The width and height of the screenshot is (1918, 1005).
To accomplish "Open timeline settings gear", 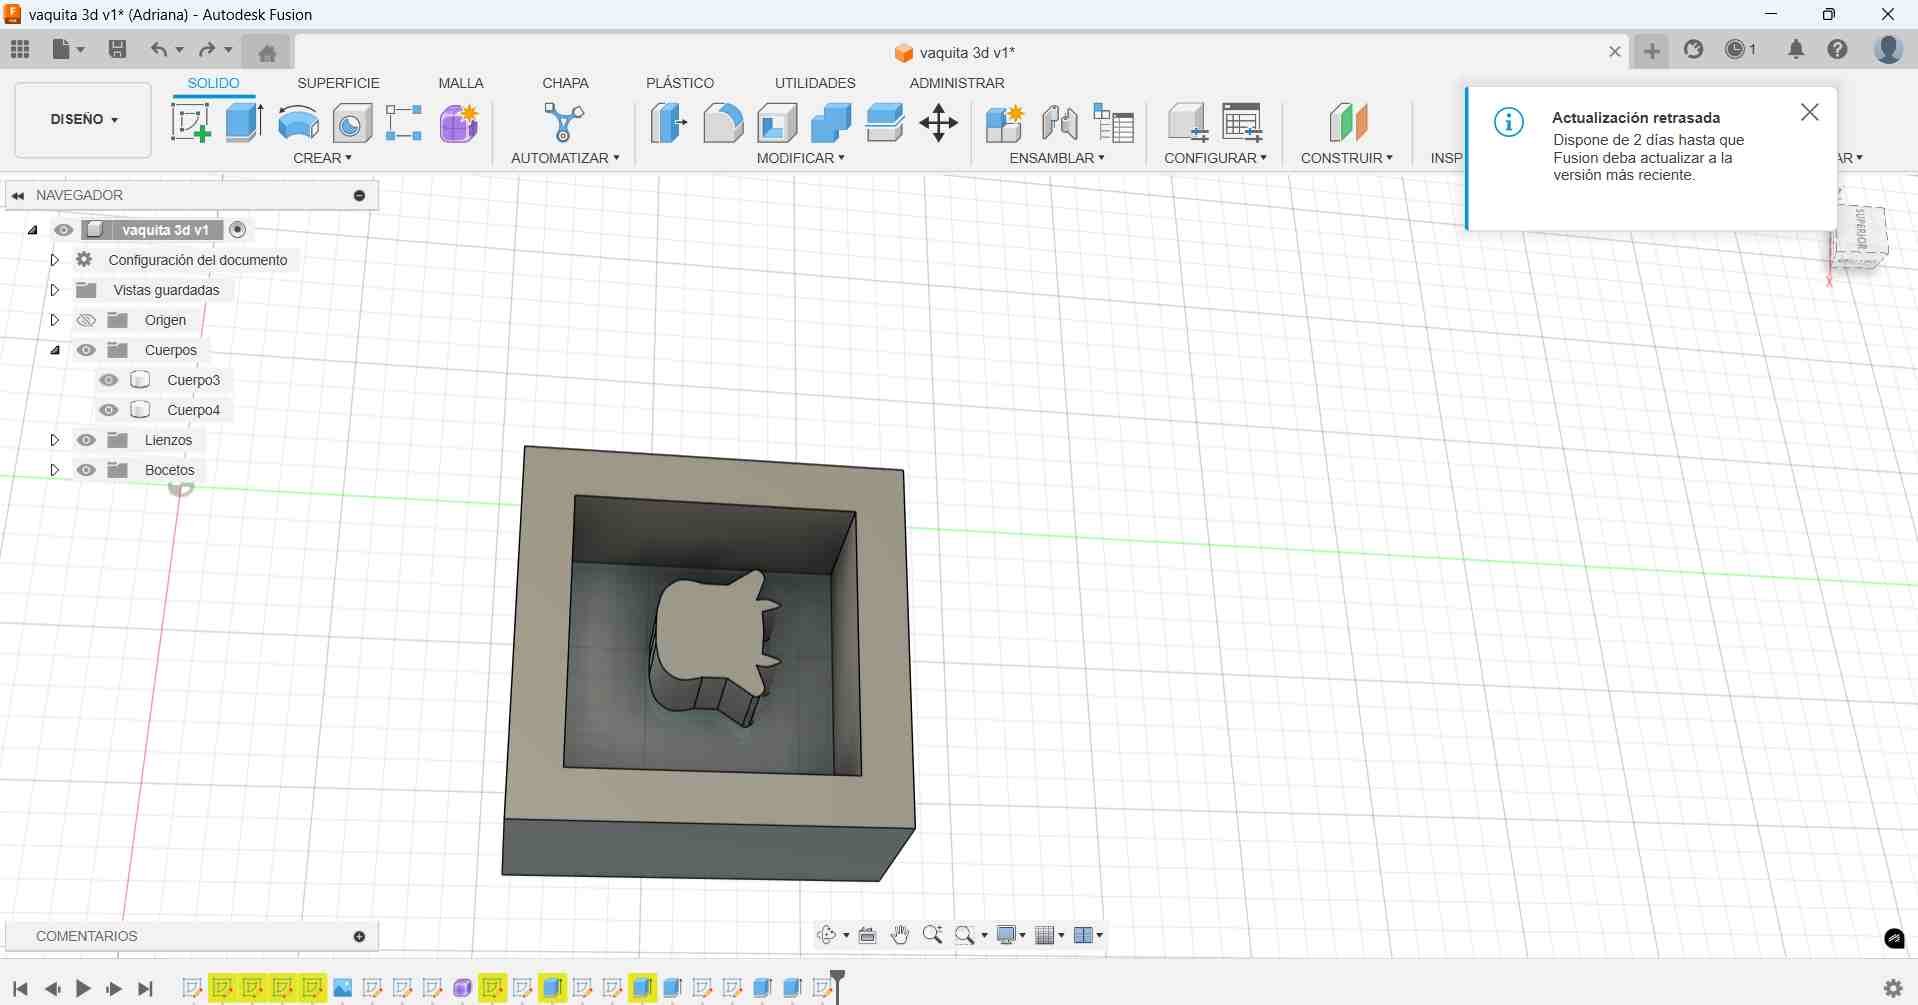I will click(x=1893, y=988).
